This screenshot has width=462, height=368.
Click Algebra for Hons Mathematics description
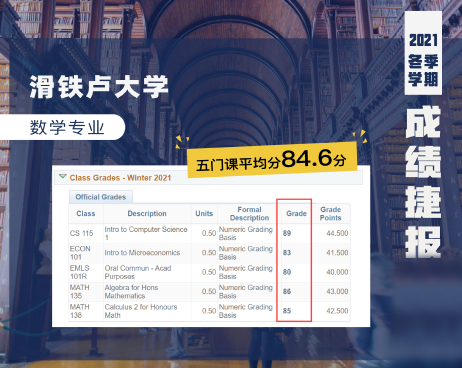(131, 291)
